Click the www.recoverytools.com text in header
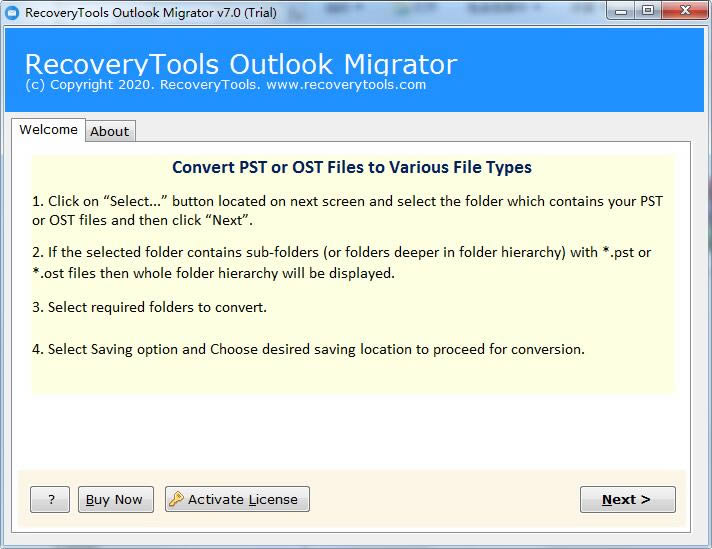The height and width of the screenshot is (549, 712). 346,85
